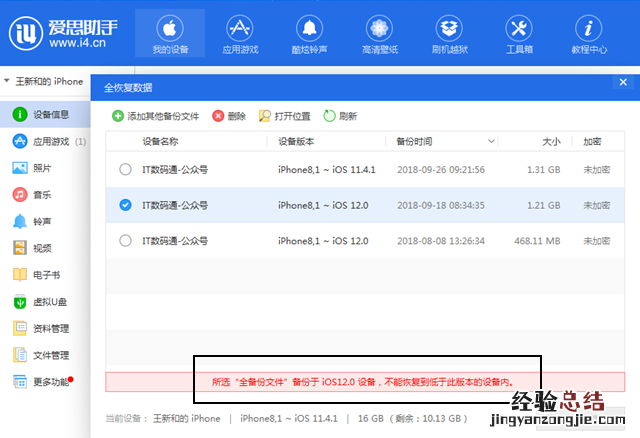Viewport: 640px width, 438px height.
Task: Click the 备份时间 sort arrow
Action: tap(491, 141)
